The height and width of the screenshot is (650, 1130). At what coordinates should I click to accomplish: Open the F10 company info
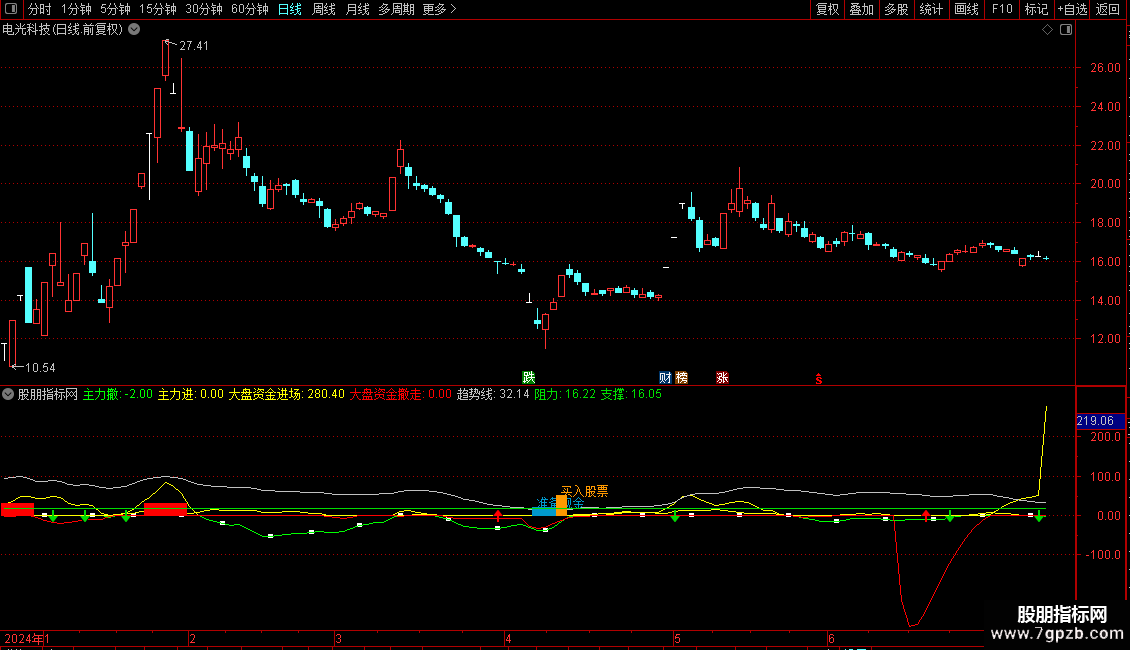click(x=1002, y=9)
